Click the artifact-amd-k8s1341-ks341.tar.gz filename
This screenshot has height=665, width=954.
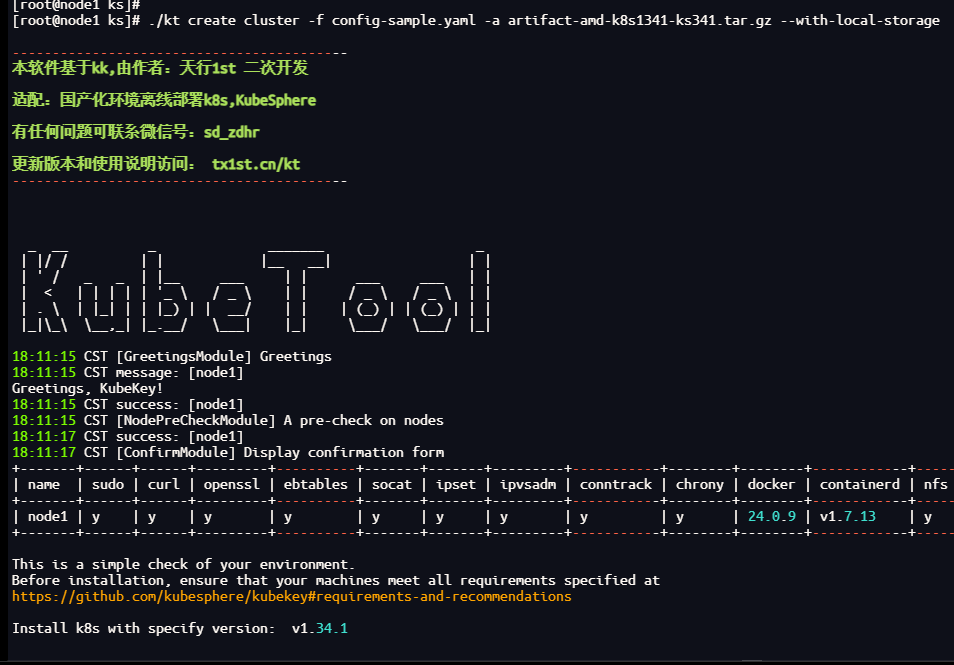(639, 21)
